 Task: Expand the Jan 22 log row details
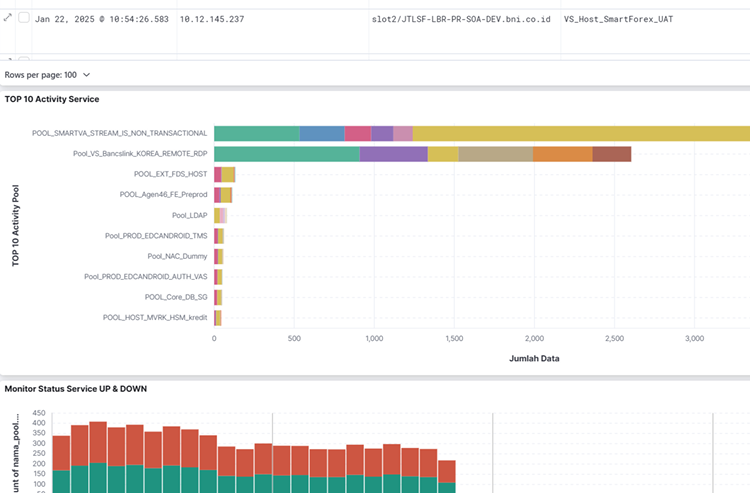point(8,17)
